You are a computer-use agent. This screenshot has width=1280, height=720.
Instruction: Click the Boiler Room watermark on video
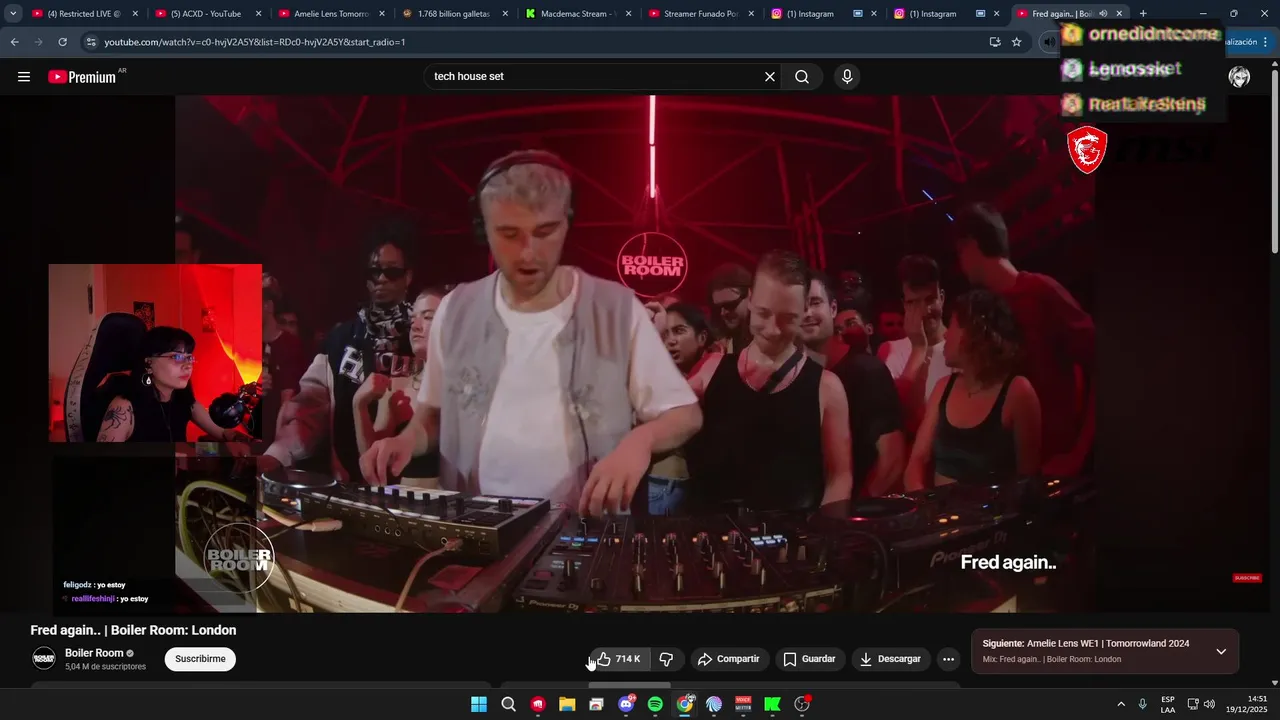pyautogui.click(x=238, y=557)
